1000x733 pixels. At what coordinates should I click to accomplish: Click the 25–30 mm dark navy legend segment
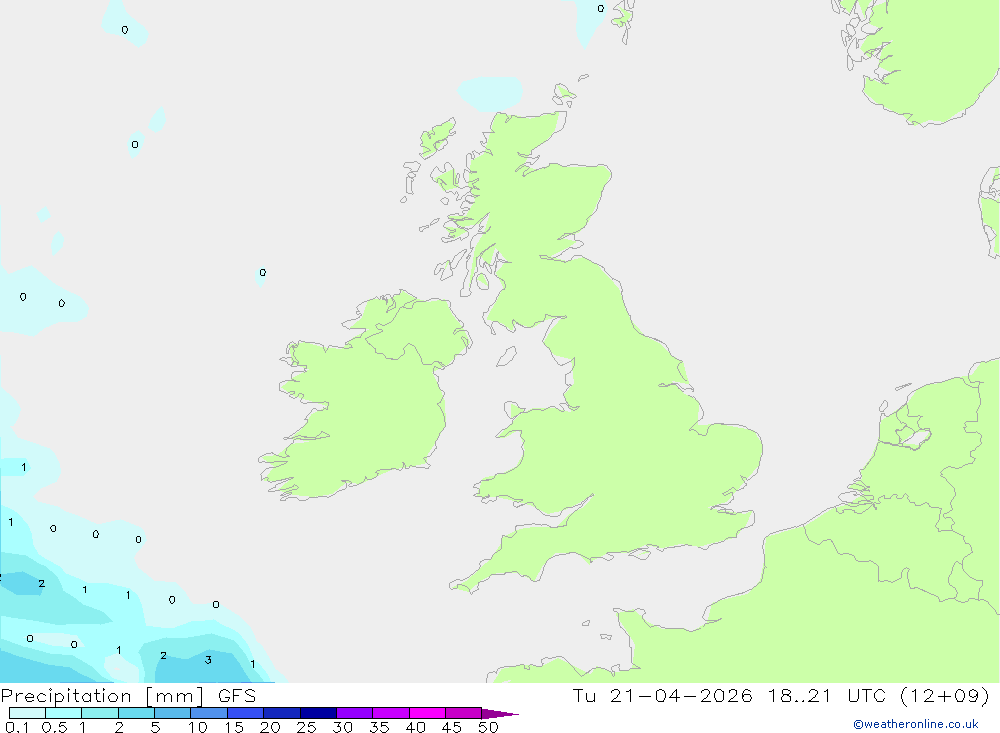click(318, 713)
